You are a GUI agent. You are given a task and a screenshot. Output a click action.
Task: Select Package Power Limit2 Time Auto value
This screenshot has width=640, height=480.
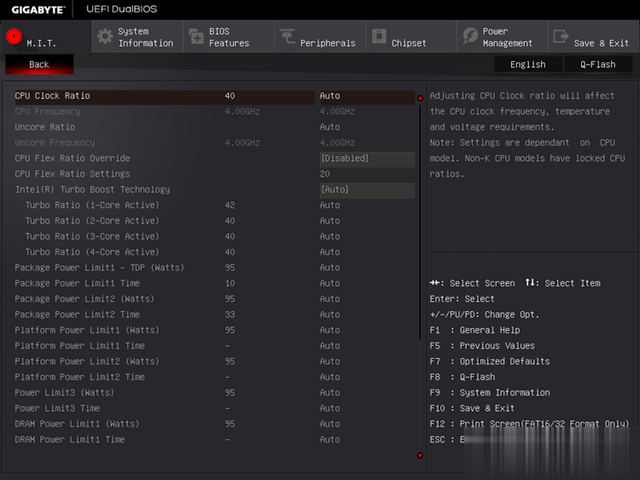330,315
